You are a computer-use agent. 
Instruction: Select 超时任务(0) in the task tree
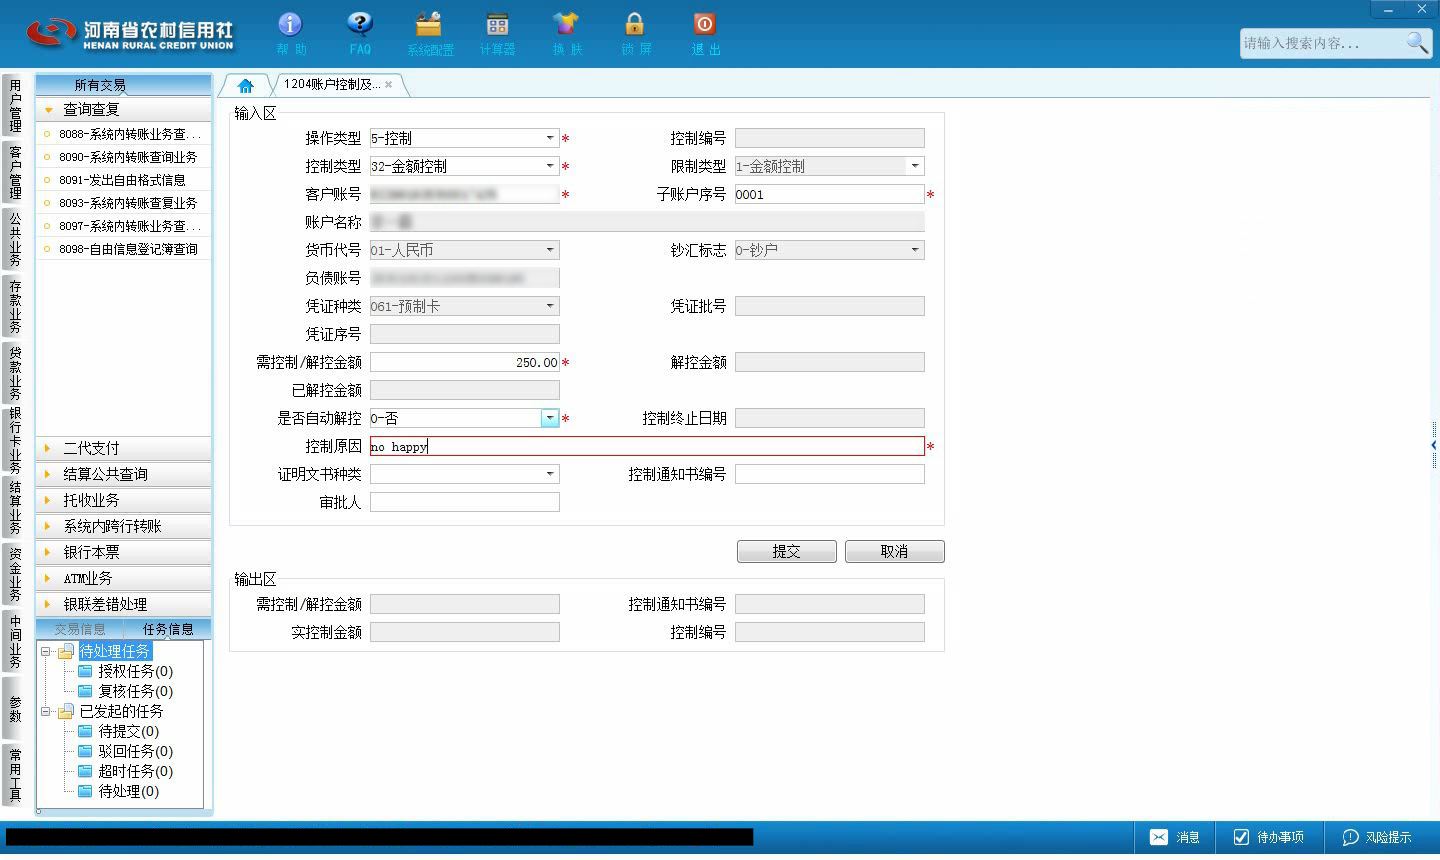tap(135, 771)
